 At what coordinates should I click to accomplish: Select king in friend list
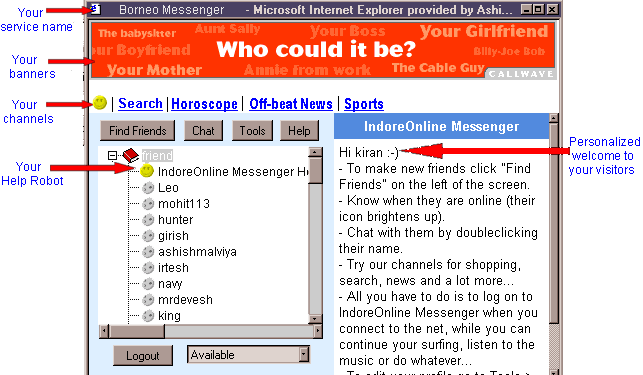169,316
